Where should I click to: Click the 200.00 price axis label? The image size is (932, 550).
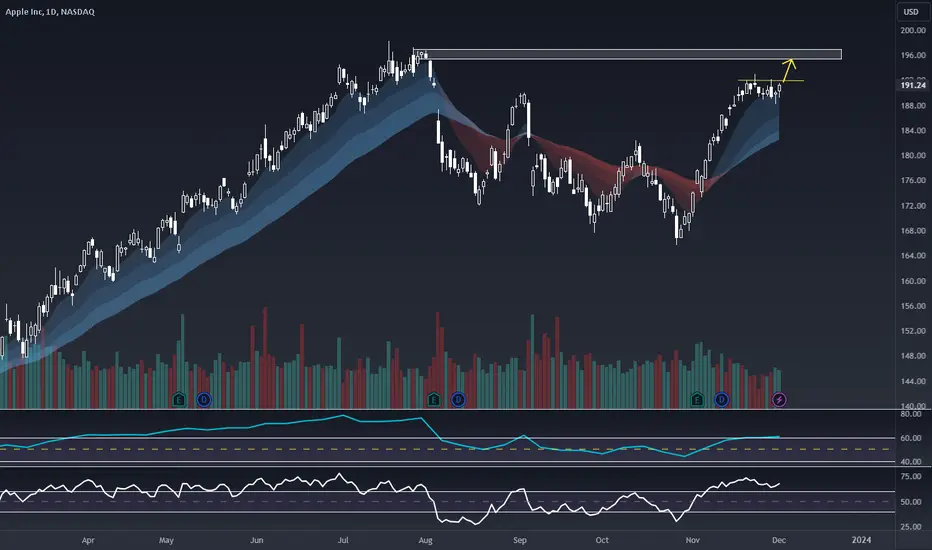[x=913, y=30]
